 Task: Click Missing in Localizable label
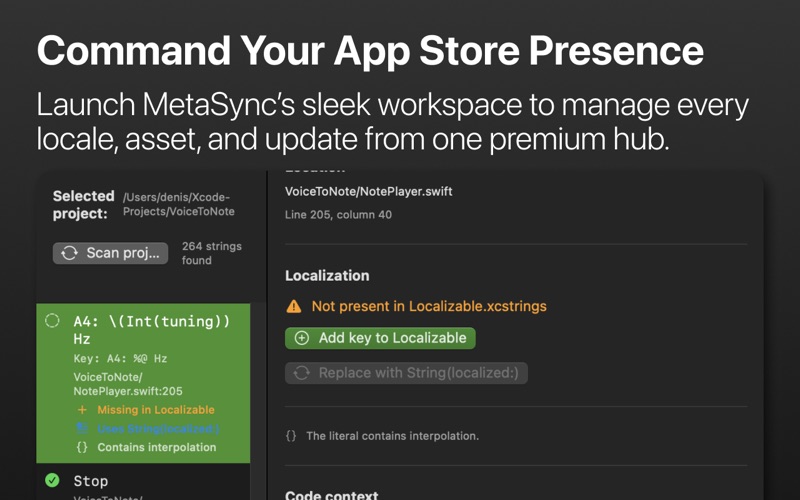[x=156, y=410]
